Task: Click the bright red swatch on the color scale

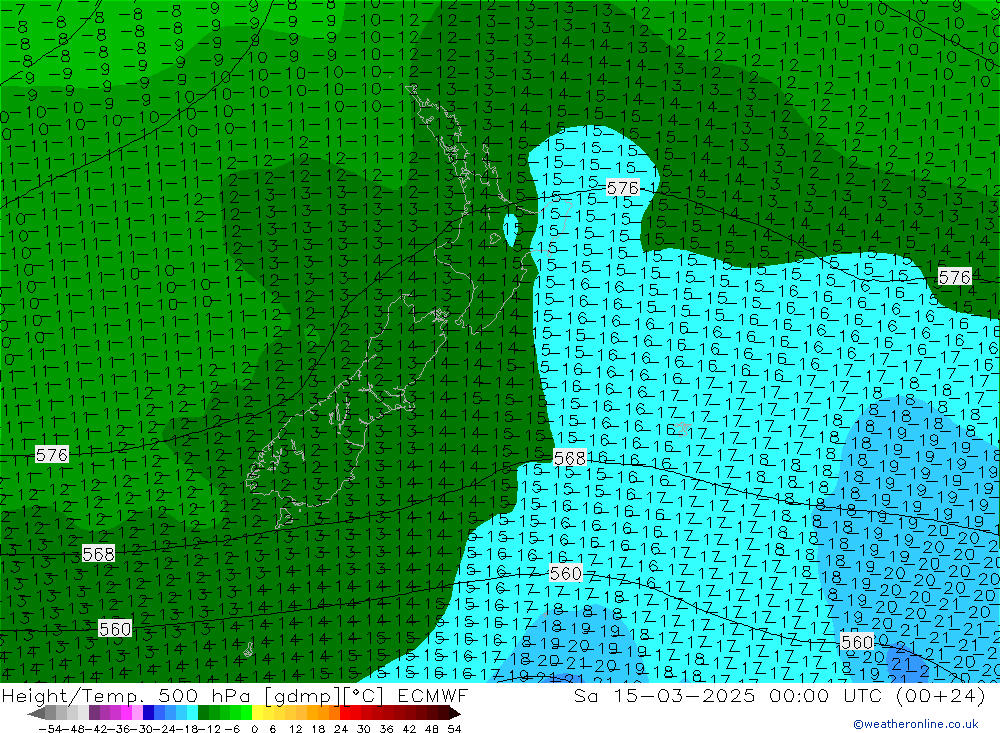Action: tap(345, 713)
